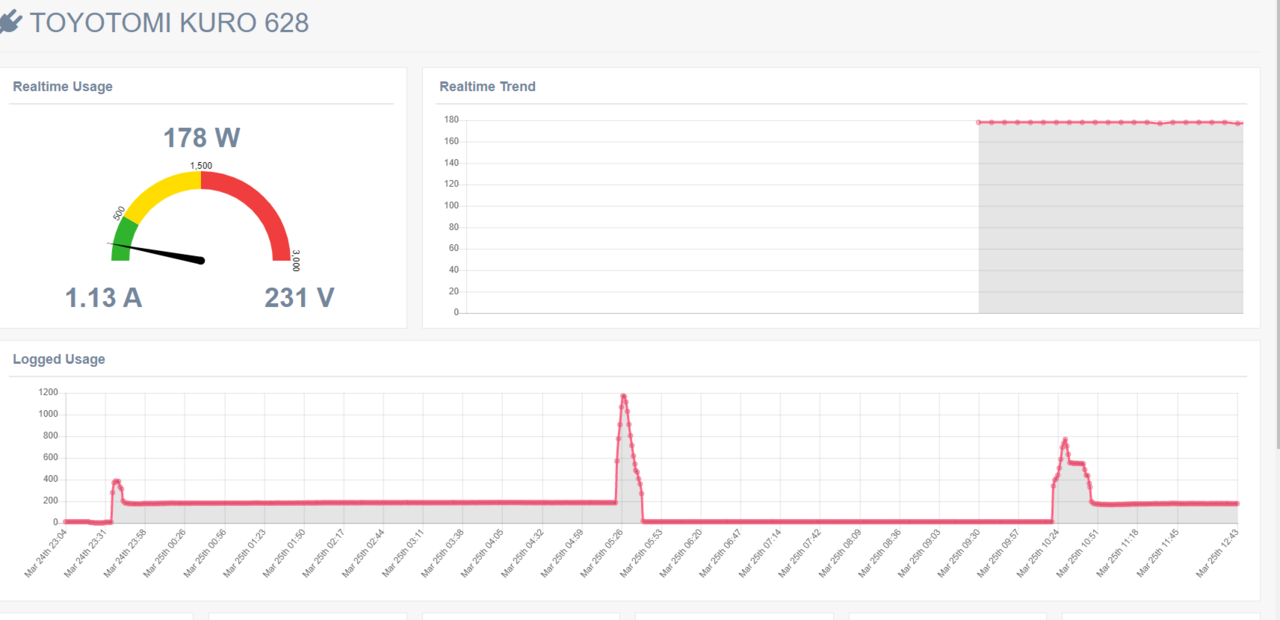Click the 100 label on Realtime Trend axis
The height and width of the screenshot is (620, 1280).
pos(451,205)
